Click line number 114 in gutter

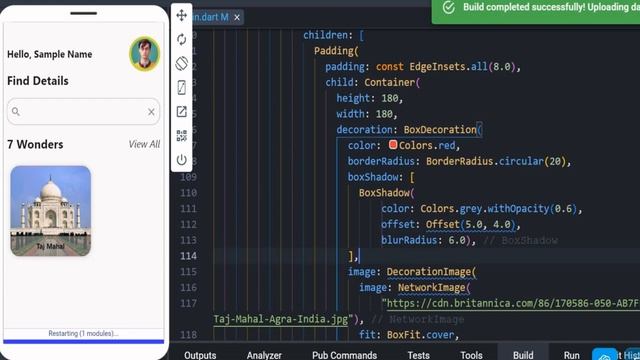(188, 256)
